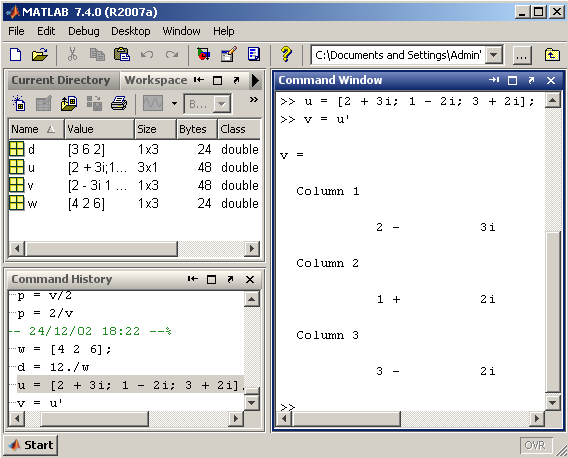This screenshot has width=568, height=458.
Task: Open the stack 'B...' combo box
Action: pyautogui.click(x=207, y=104)
